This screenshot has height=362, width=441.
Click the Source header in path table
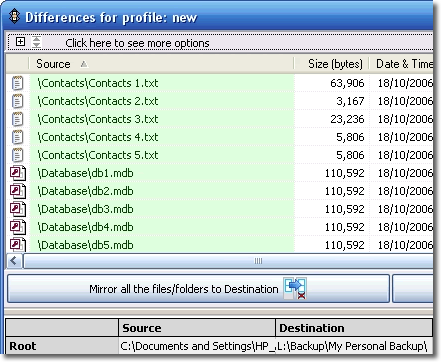(x=197, y=328)
